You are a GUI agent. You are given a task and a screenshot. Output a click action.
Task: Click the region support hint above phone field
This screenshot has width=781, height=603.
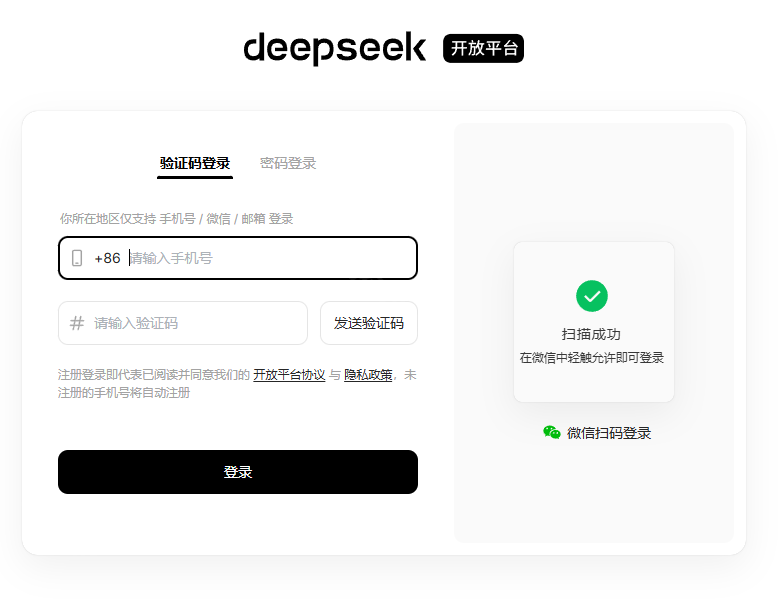click(x=176, y=219)
